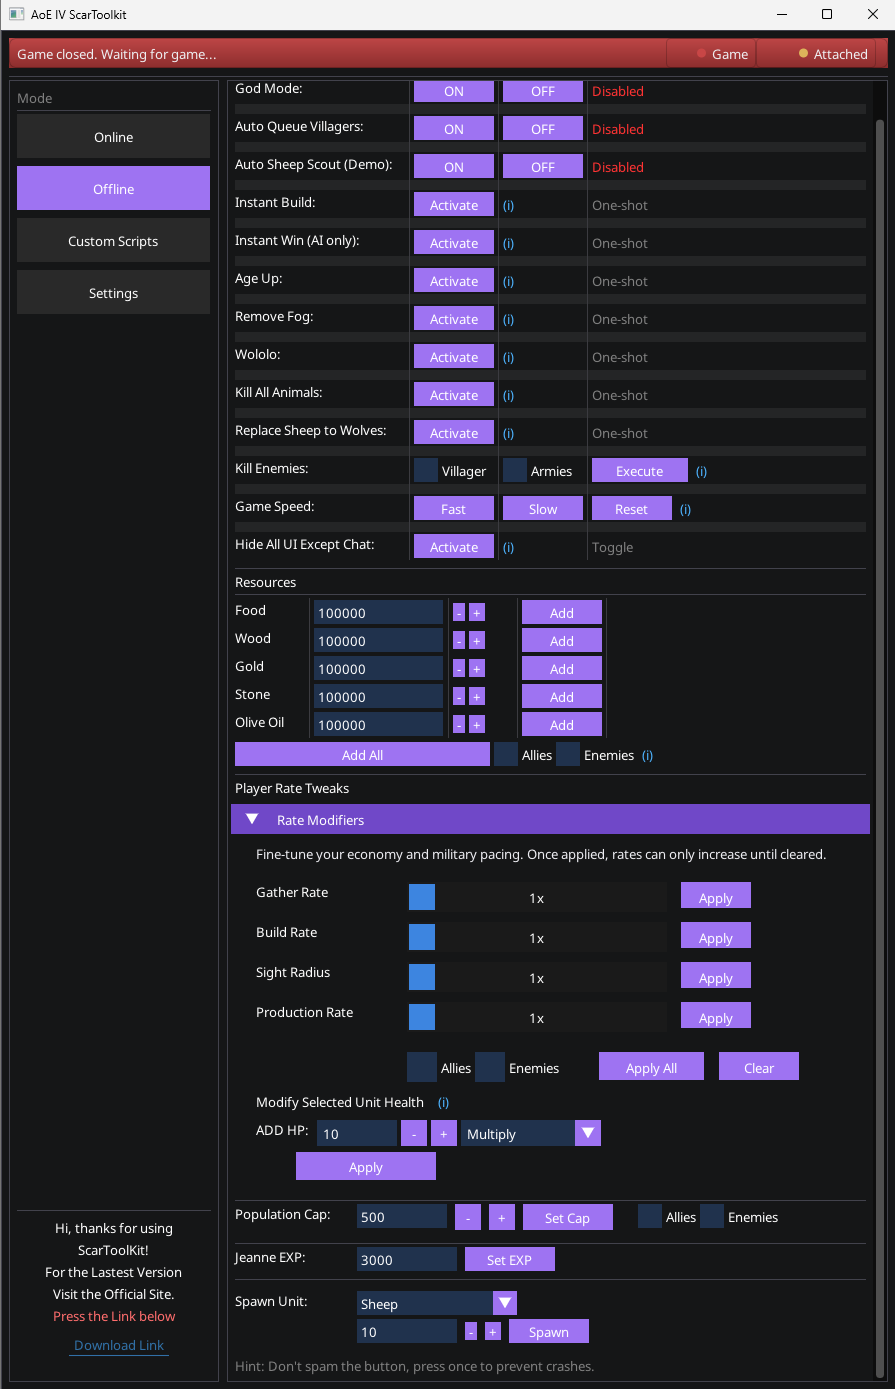Click the Remove Fog info icon
Screen dimensions: 895x1389
(508, 319)
